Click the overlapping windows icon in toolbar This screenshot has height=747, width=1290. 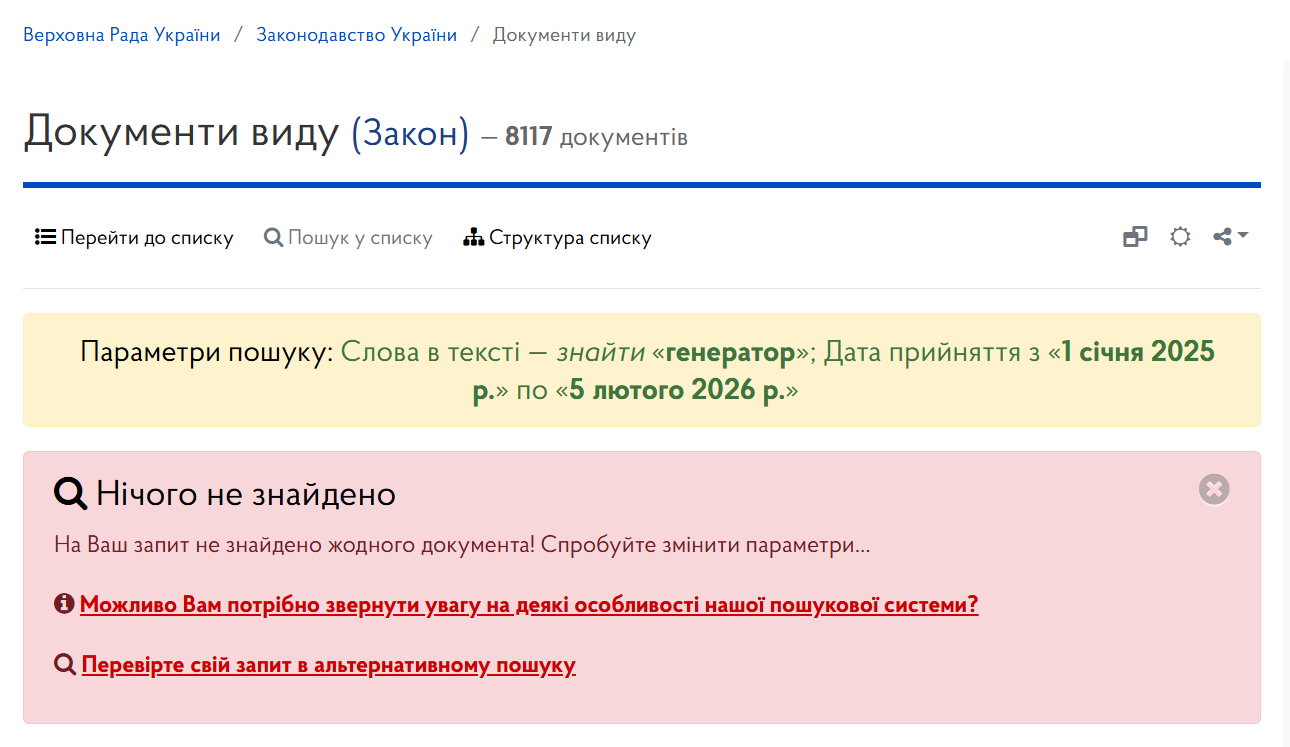(x=1135, y=237)
